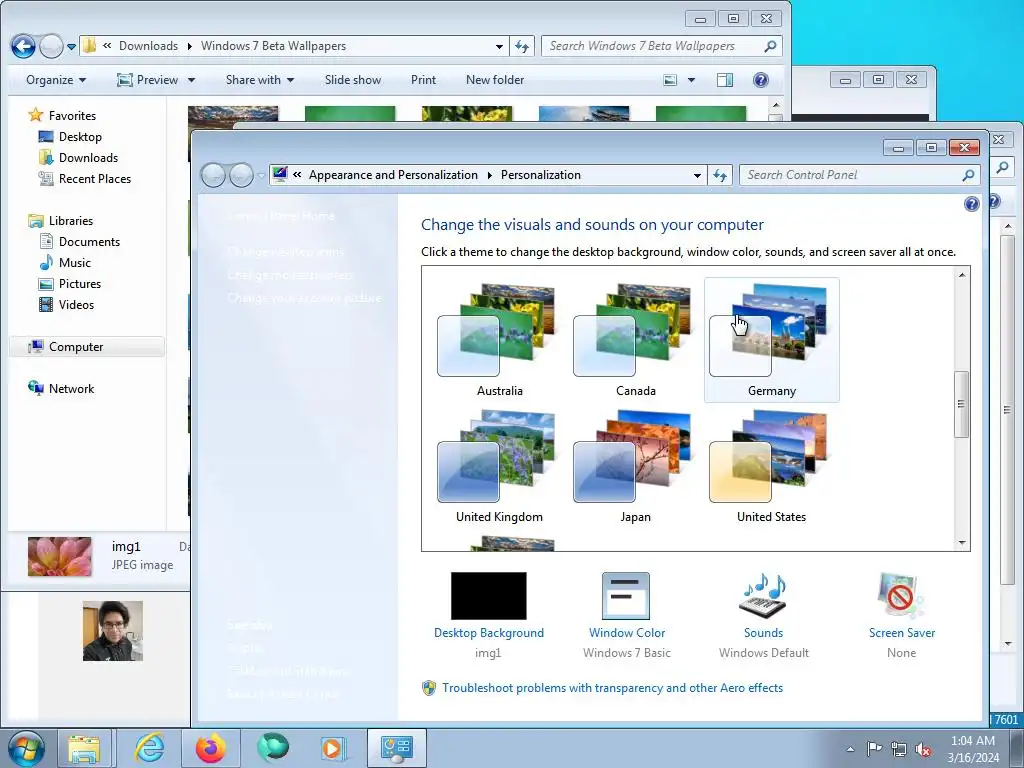Start Slide show in Explorer

click(x=353, y=80)
